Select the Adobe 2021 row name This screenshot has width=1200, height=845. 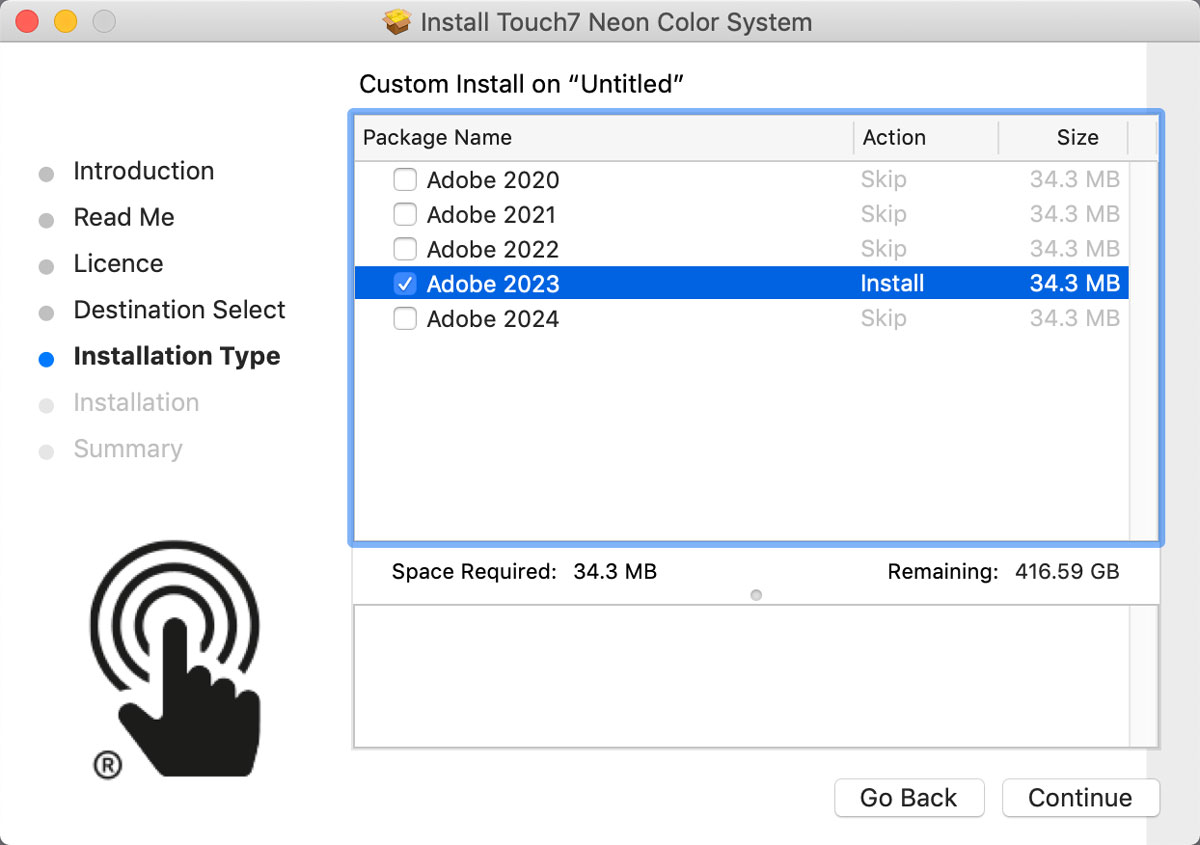pos(491,215)
